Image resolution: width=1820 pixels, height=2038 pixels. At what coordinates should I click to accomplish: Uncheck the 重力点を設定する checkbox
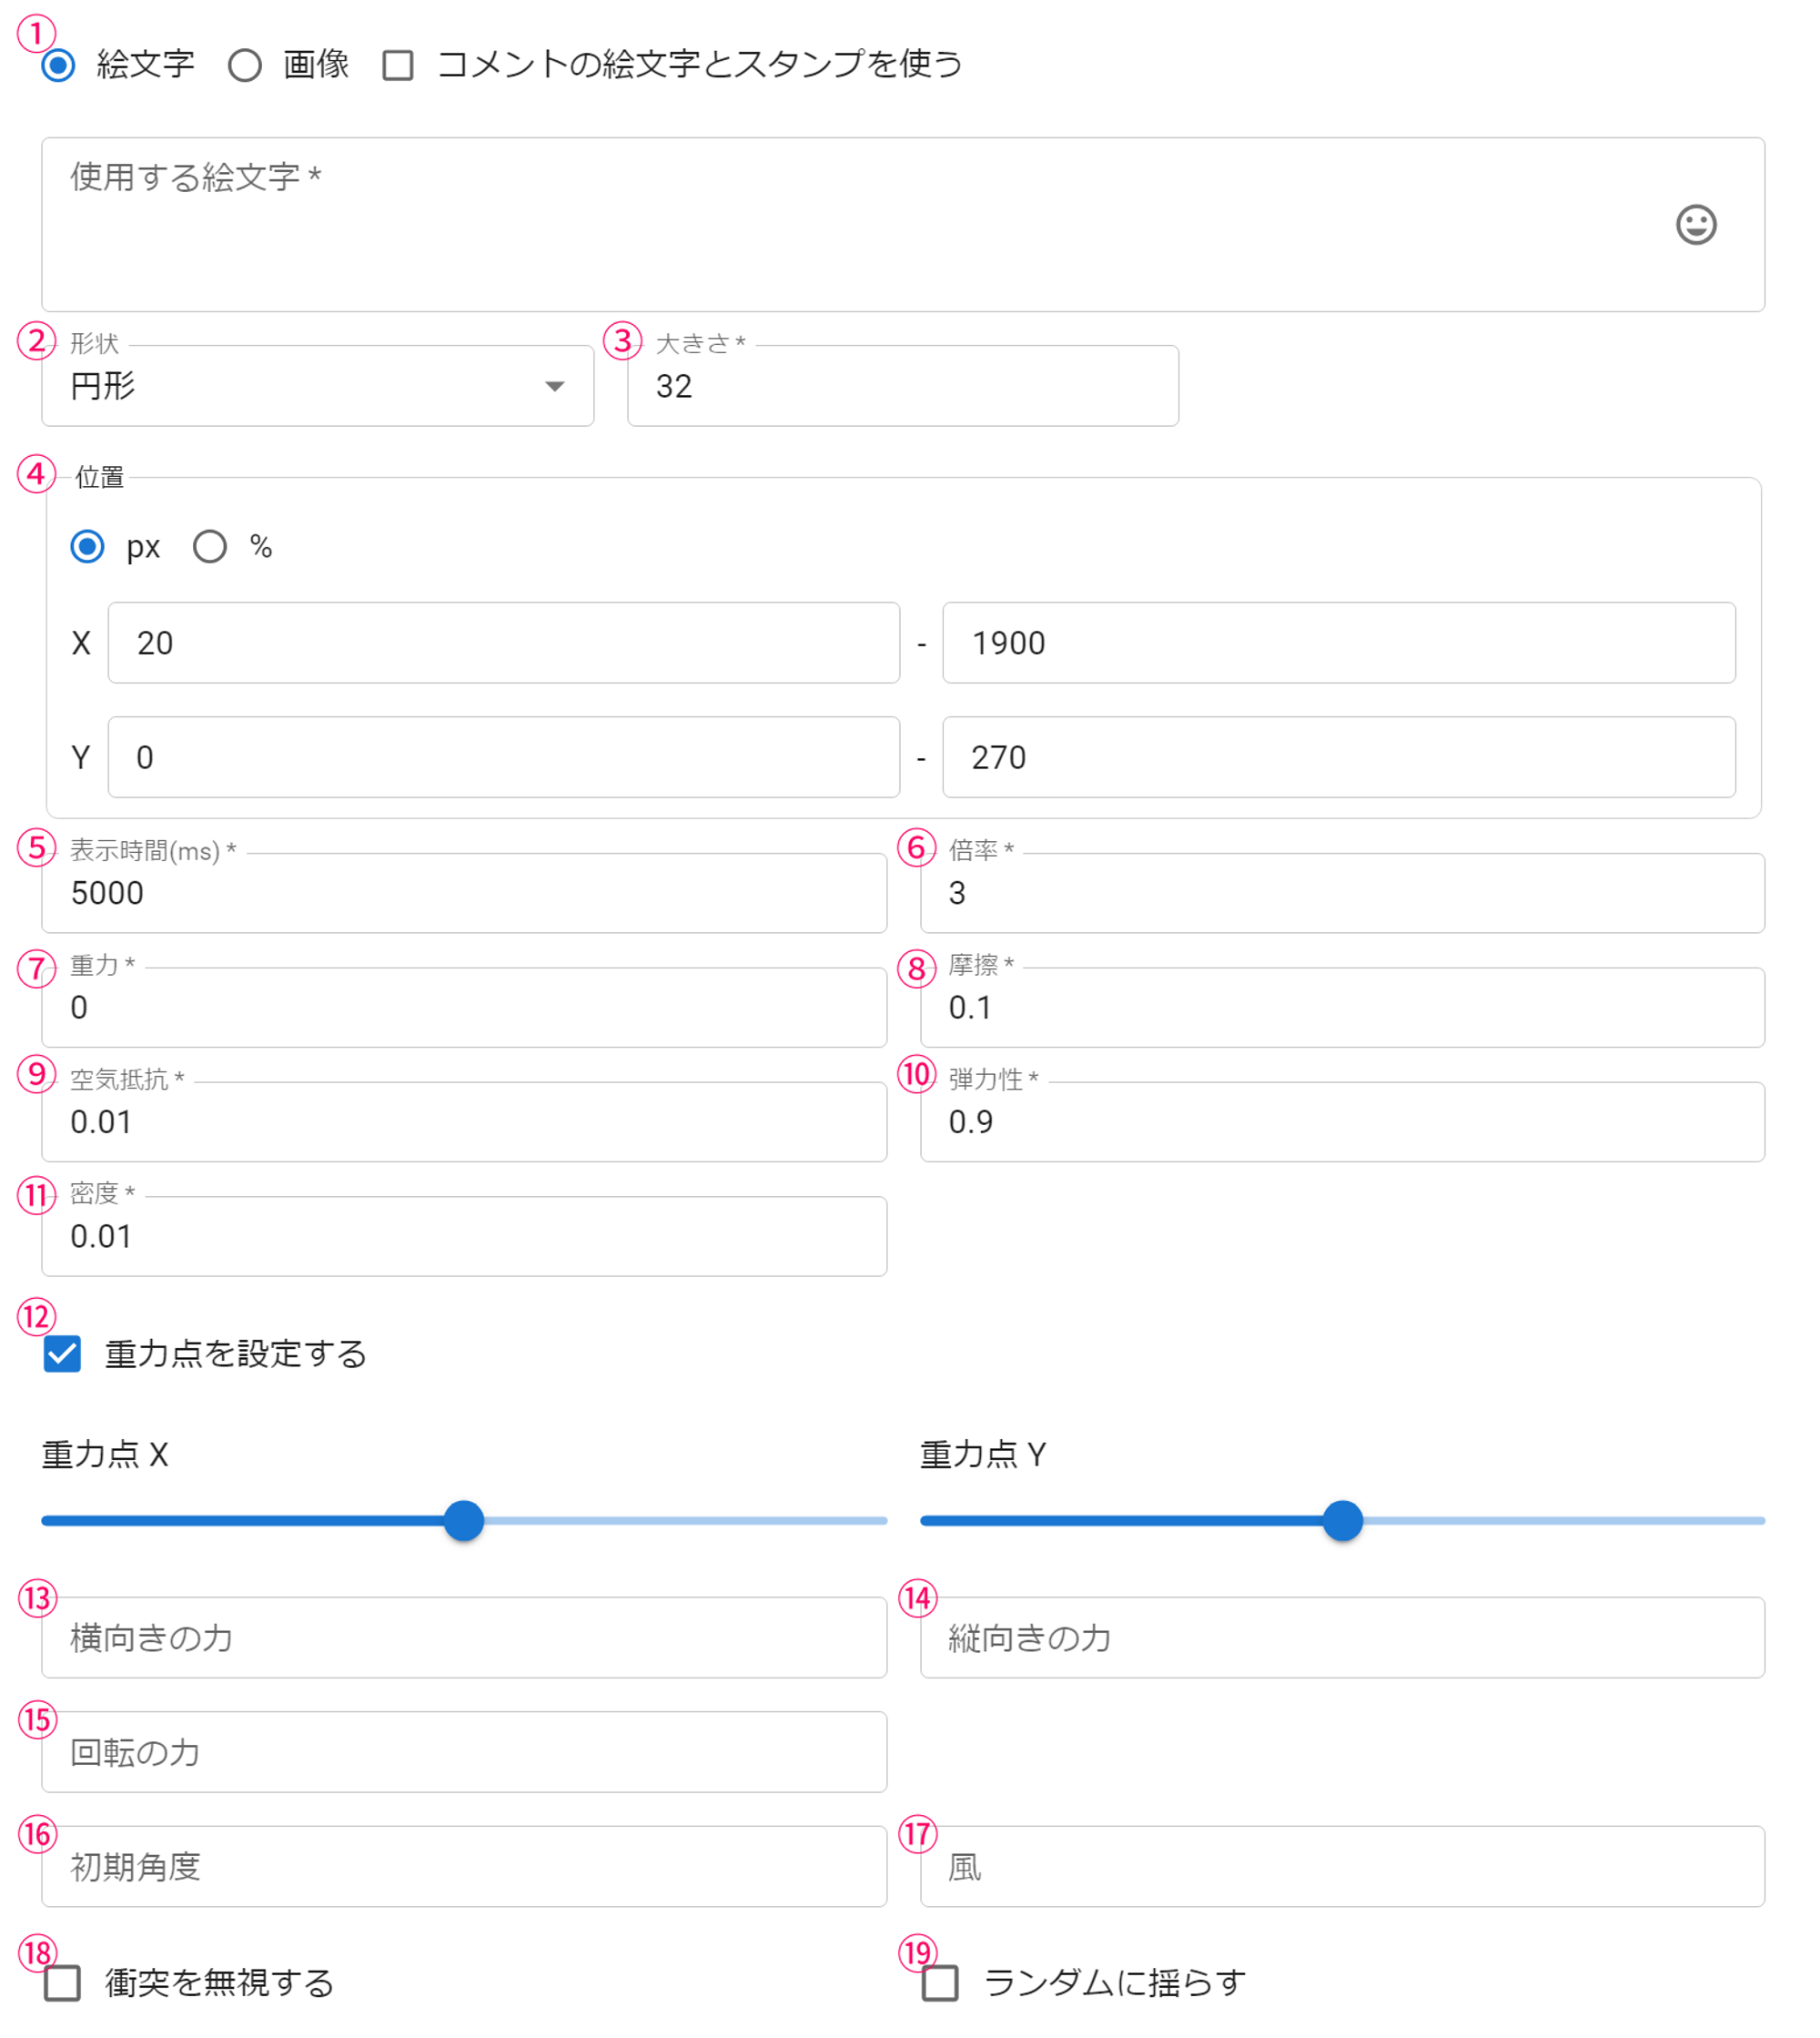click(x=62, y=1354)
